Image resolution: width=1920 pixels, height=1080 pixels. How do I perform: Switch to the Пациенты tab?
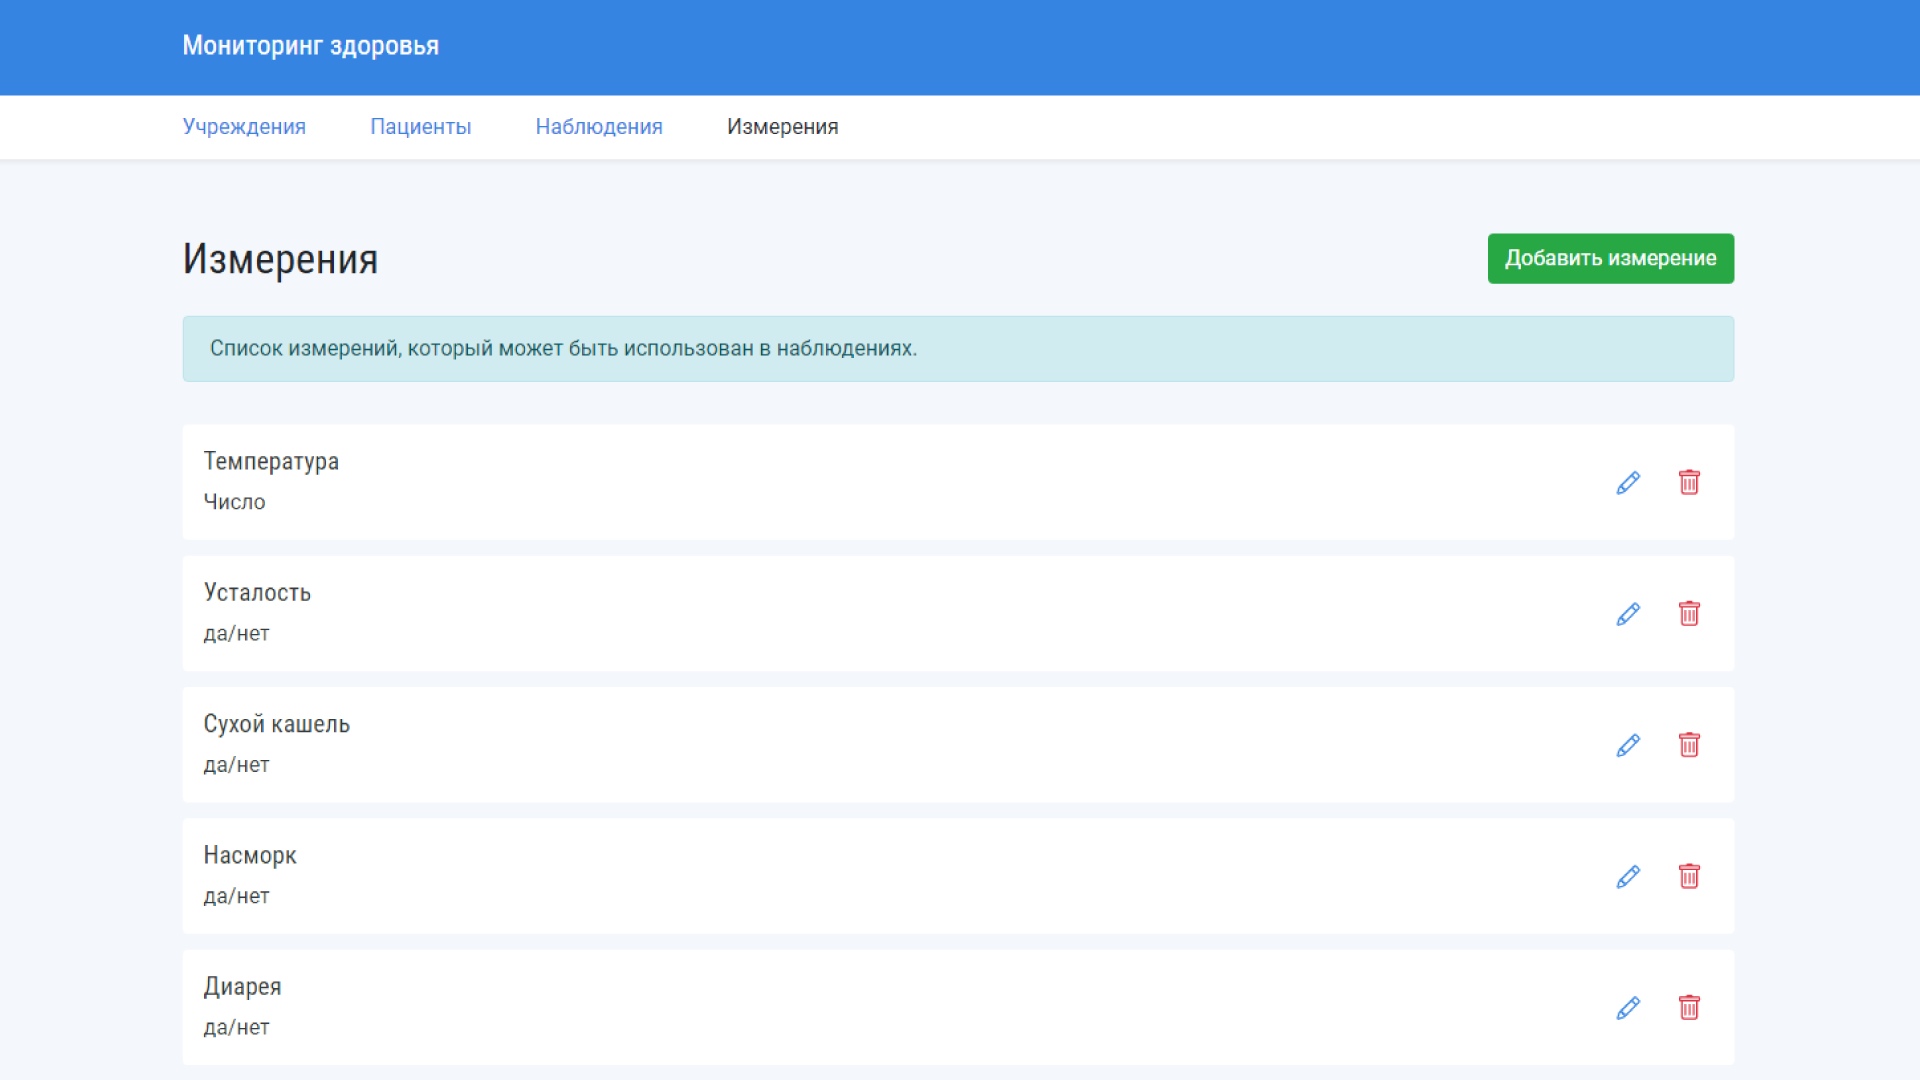[x=420, y=127]
